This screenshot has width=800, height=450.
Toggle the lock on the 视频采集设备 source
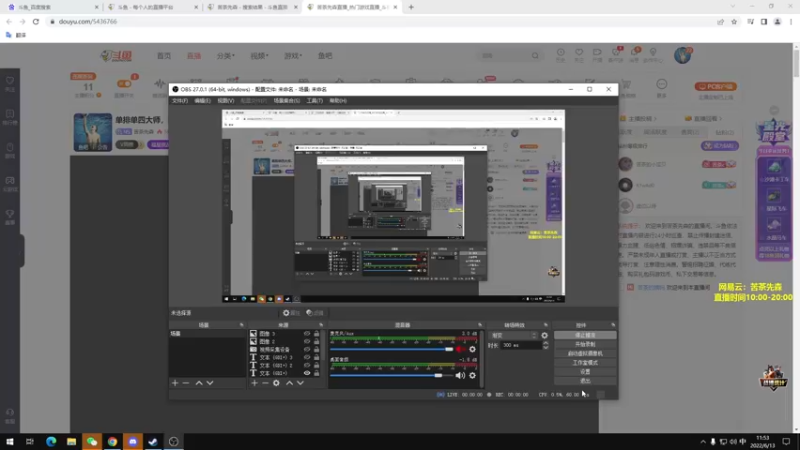pyautogui.click(x=316, y=349)
